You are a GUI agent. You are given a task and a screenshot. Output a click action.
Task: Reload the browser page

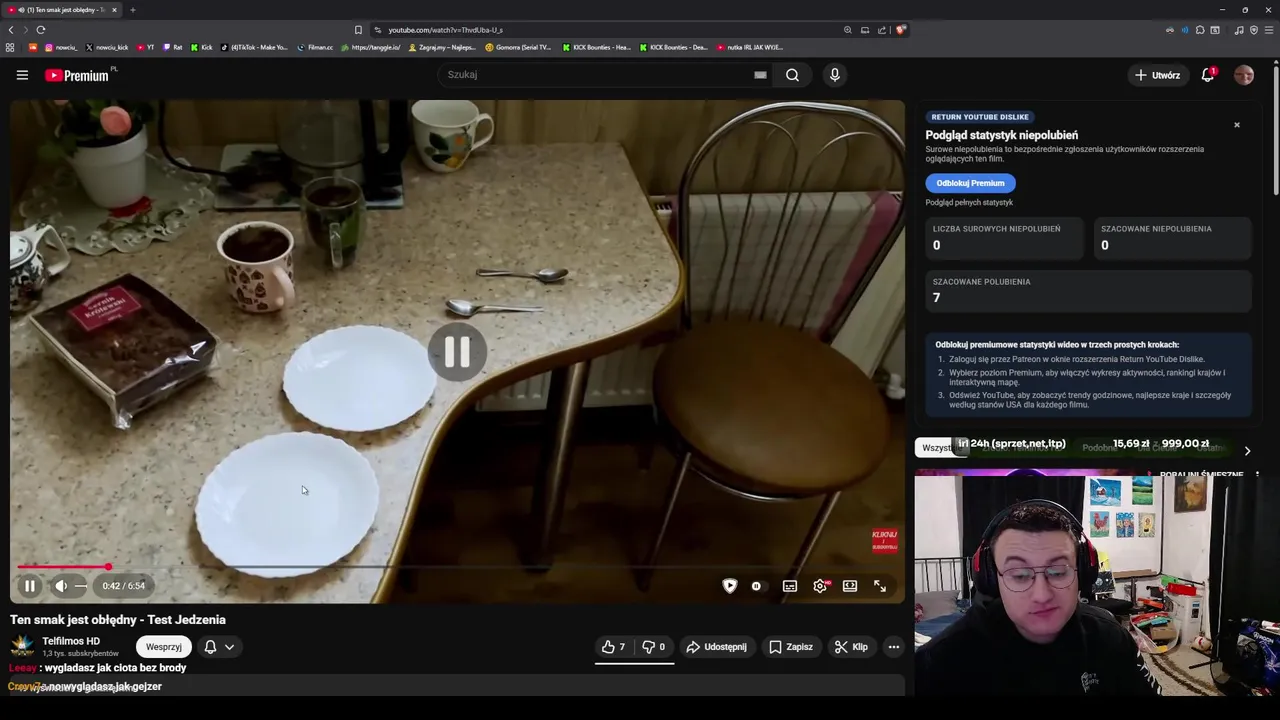(x=41, y=30)
